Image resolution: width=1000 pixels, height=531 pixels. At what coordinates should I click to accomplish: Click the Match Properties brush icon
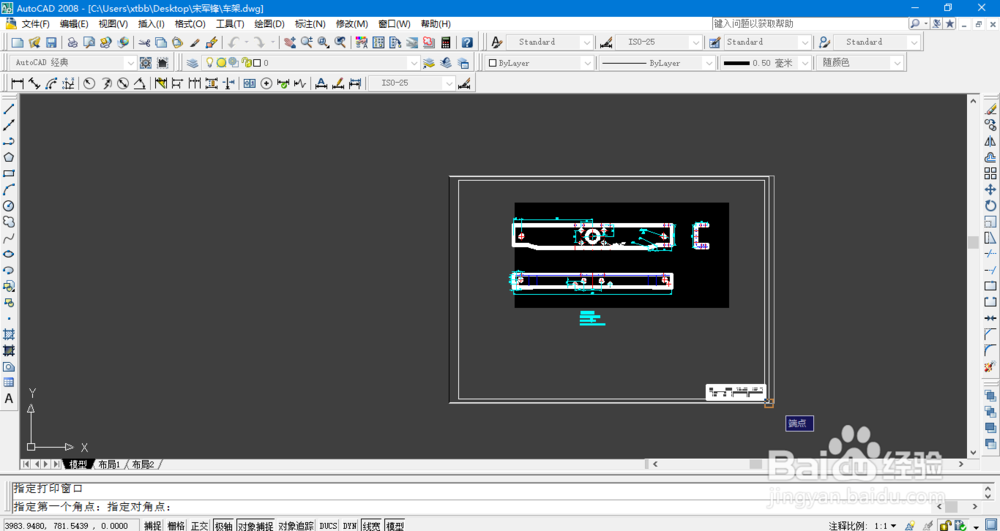[212, 42]
